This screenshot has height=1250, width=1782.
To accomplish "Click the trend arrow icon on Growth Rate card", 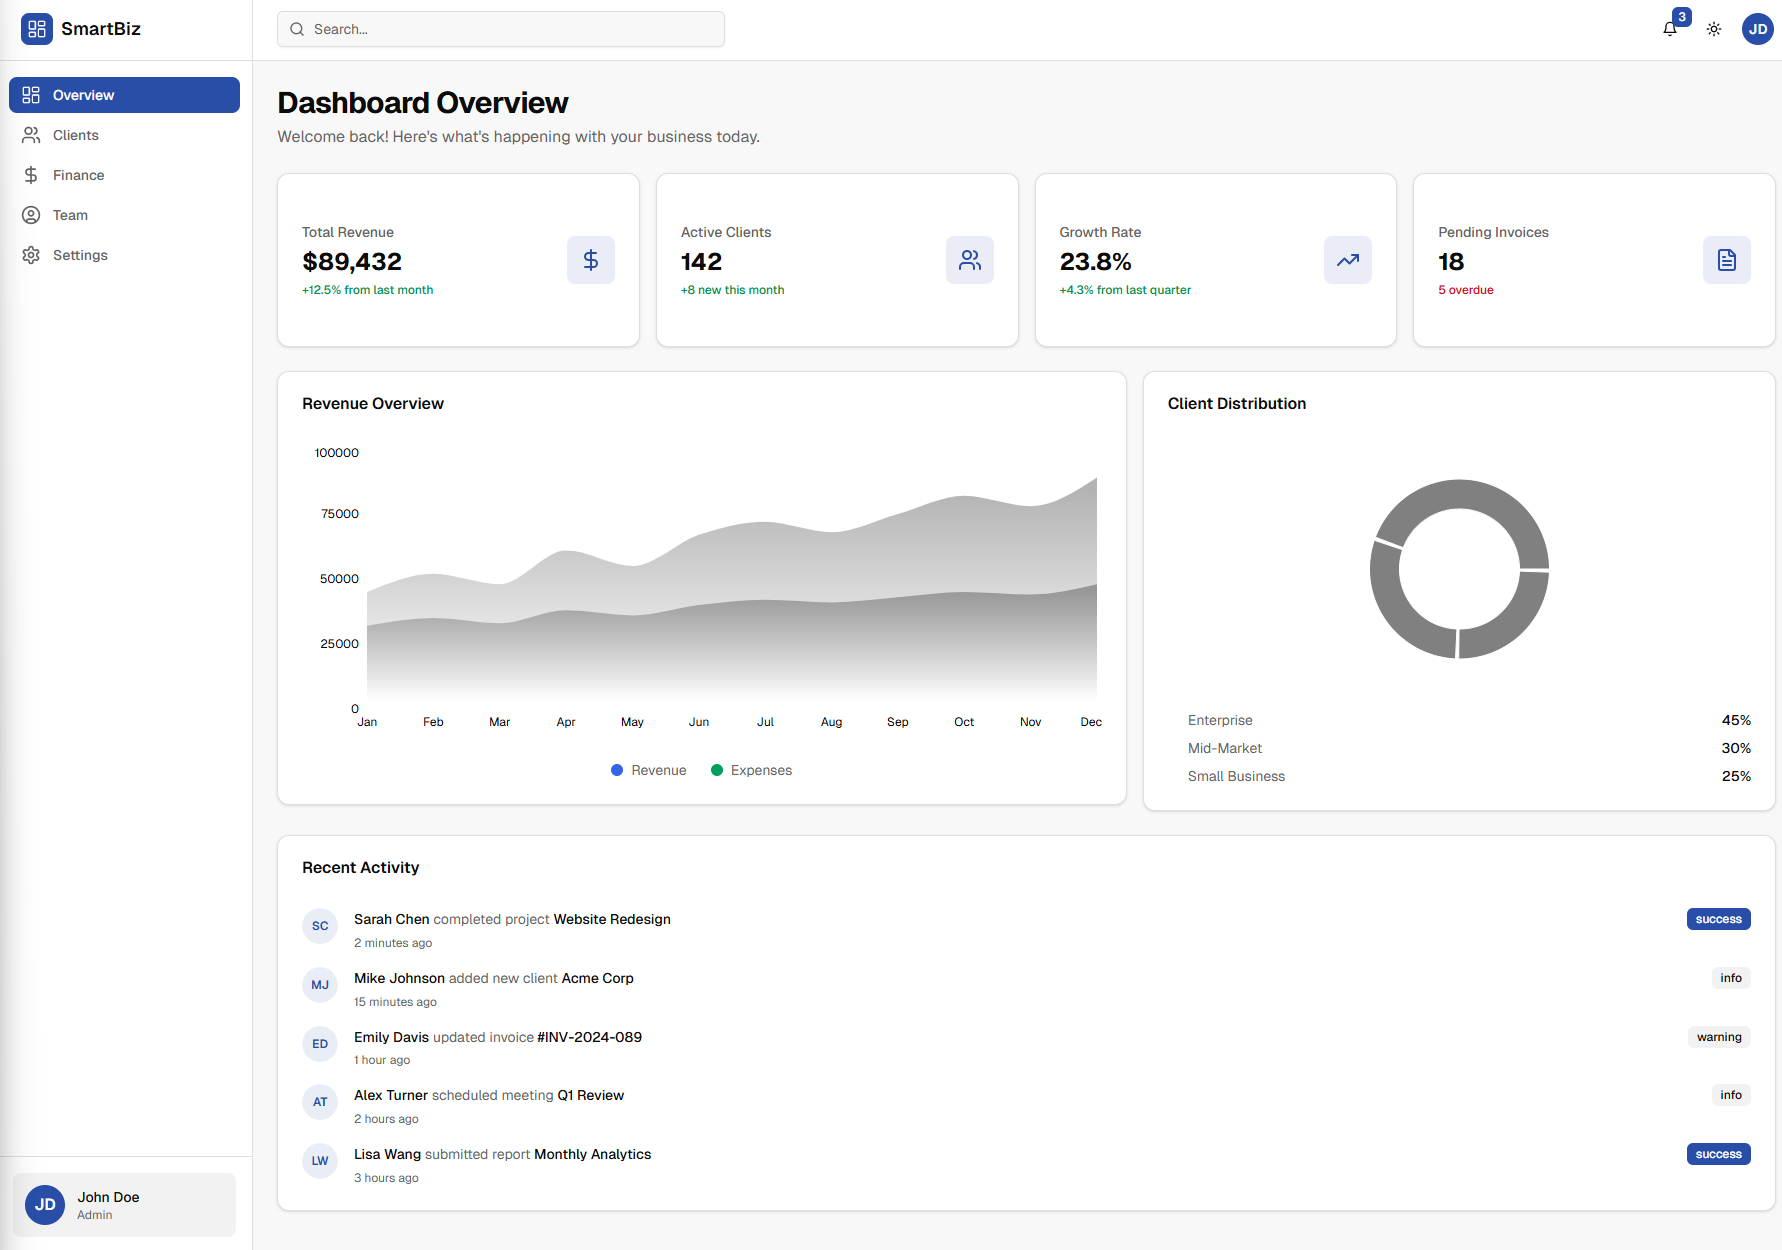I will (x=1347, y=260).
